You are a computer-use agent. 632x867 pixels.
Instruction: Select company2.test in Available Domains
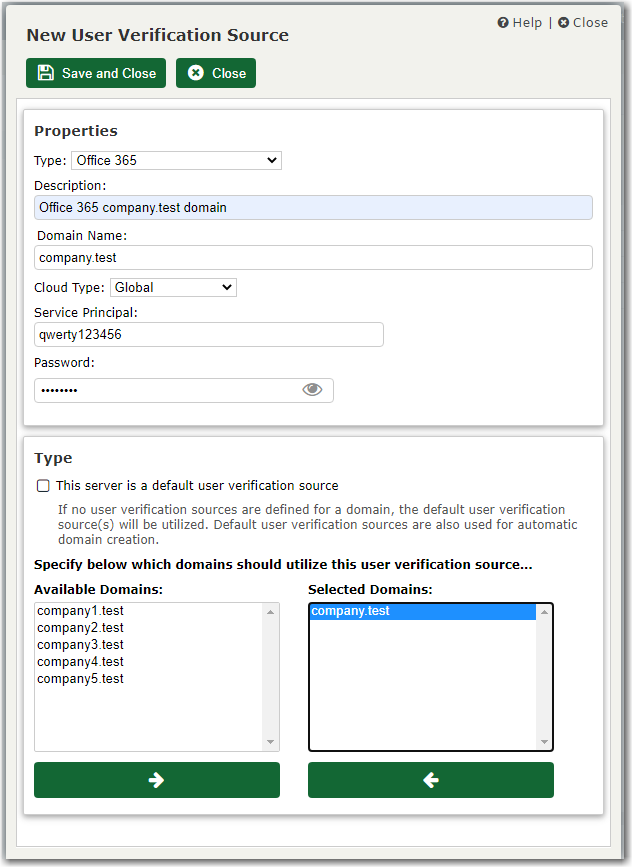[x=149, y=628]
